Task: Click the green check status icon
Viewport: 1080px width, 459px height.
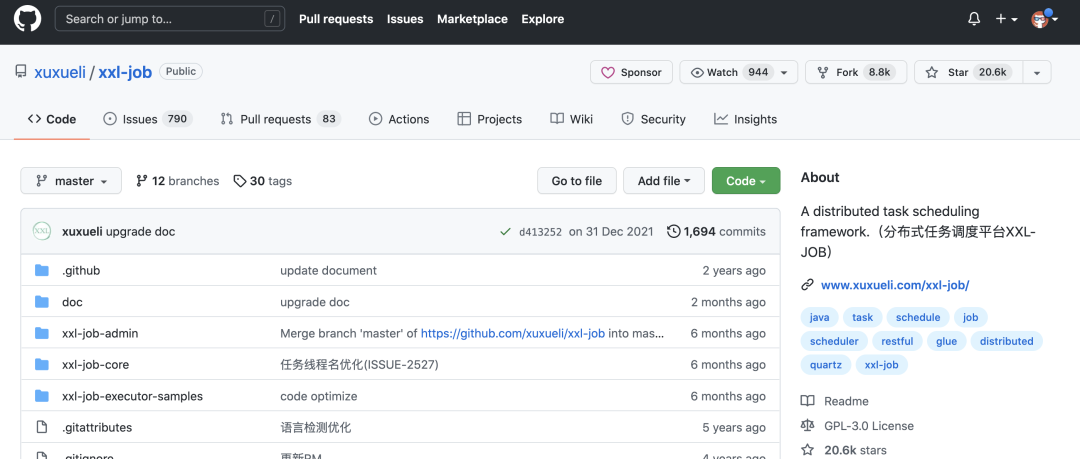Action: 506,232
